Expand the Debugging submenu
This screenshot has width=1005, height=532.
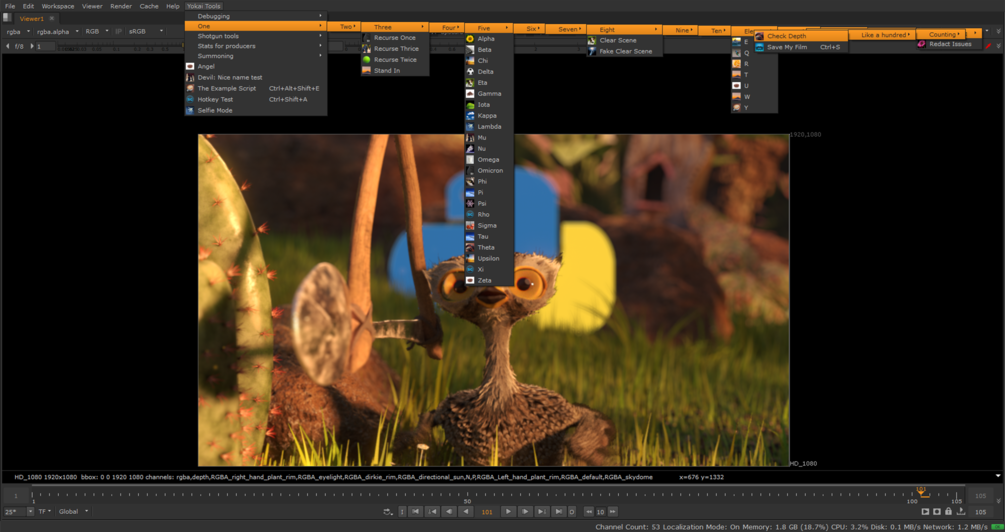[256, 16]
